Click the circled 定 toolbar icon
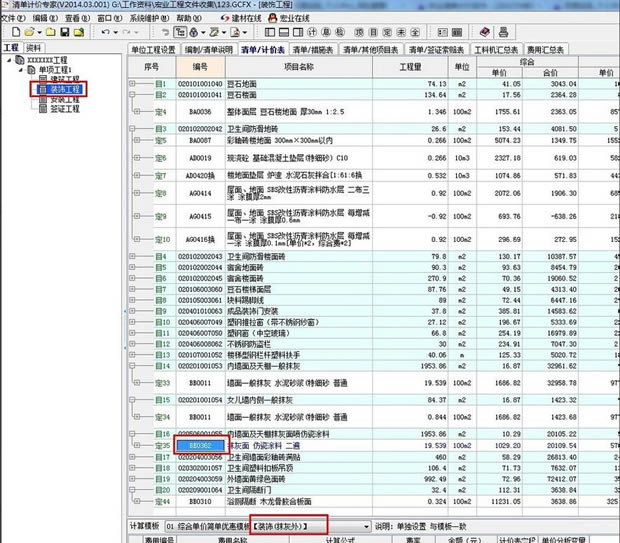The height and width of the screenshot is (543, 620). click(387, 32)
